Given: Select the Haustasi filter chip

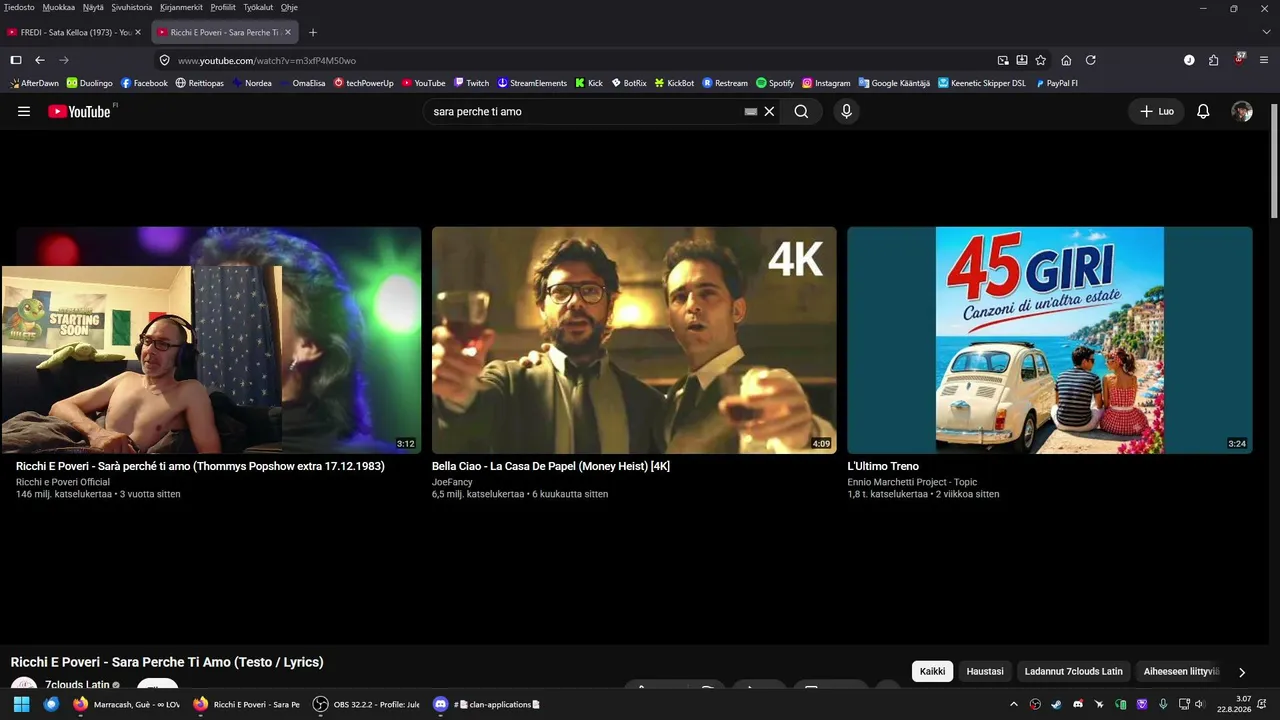Looking at the screenshot, I should point(985,672).
